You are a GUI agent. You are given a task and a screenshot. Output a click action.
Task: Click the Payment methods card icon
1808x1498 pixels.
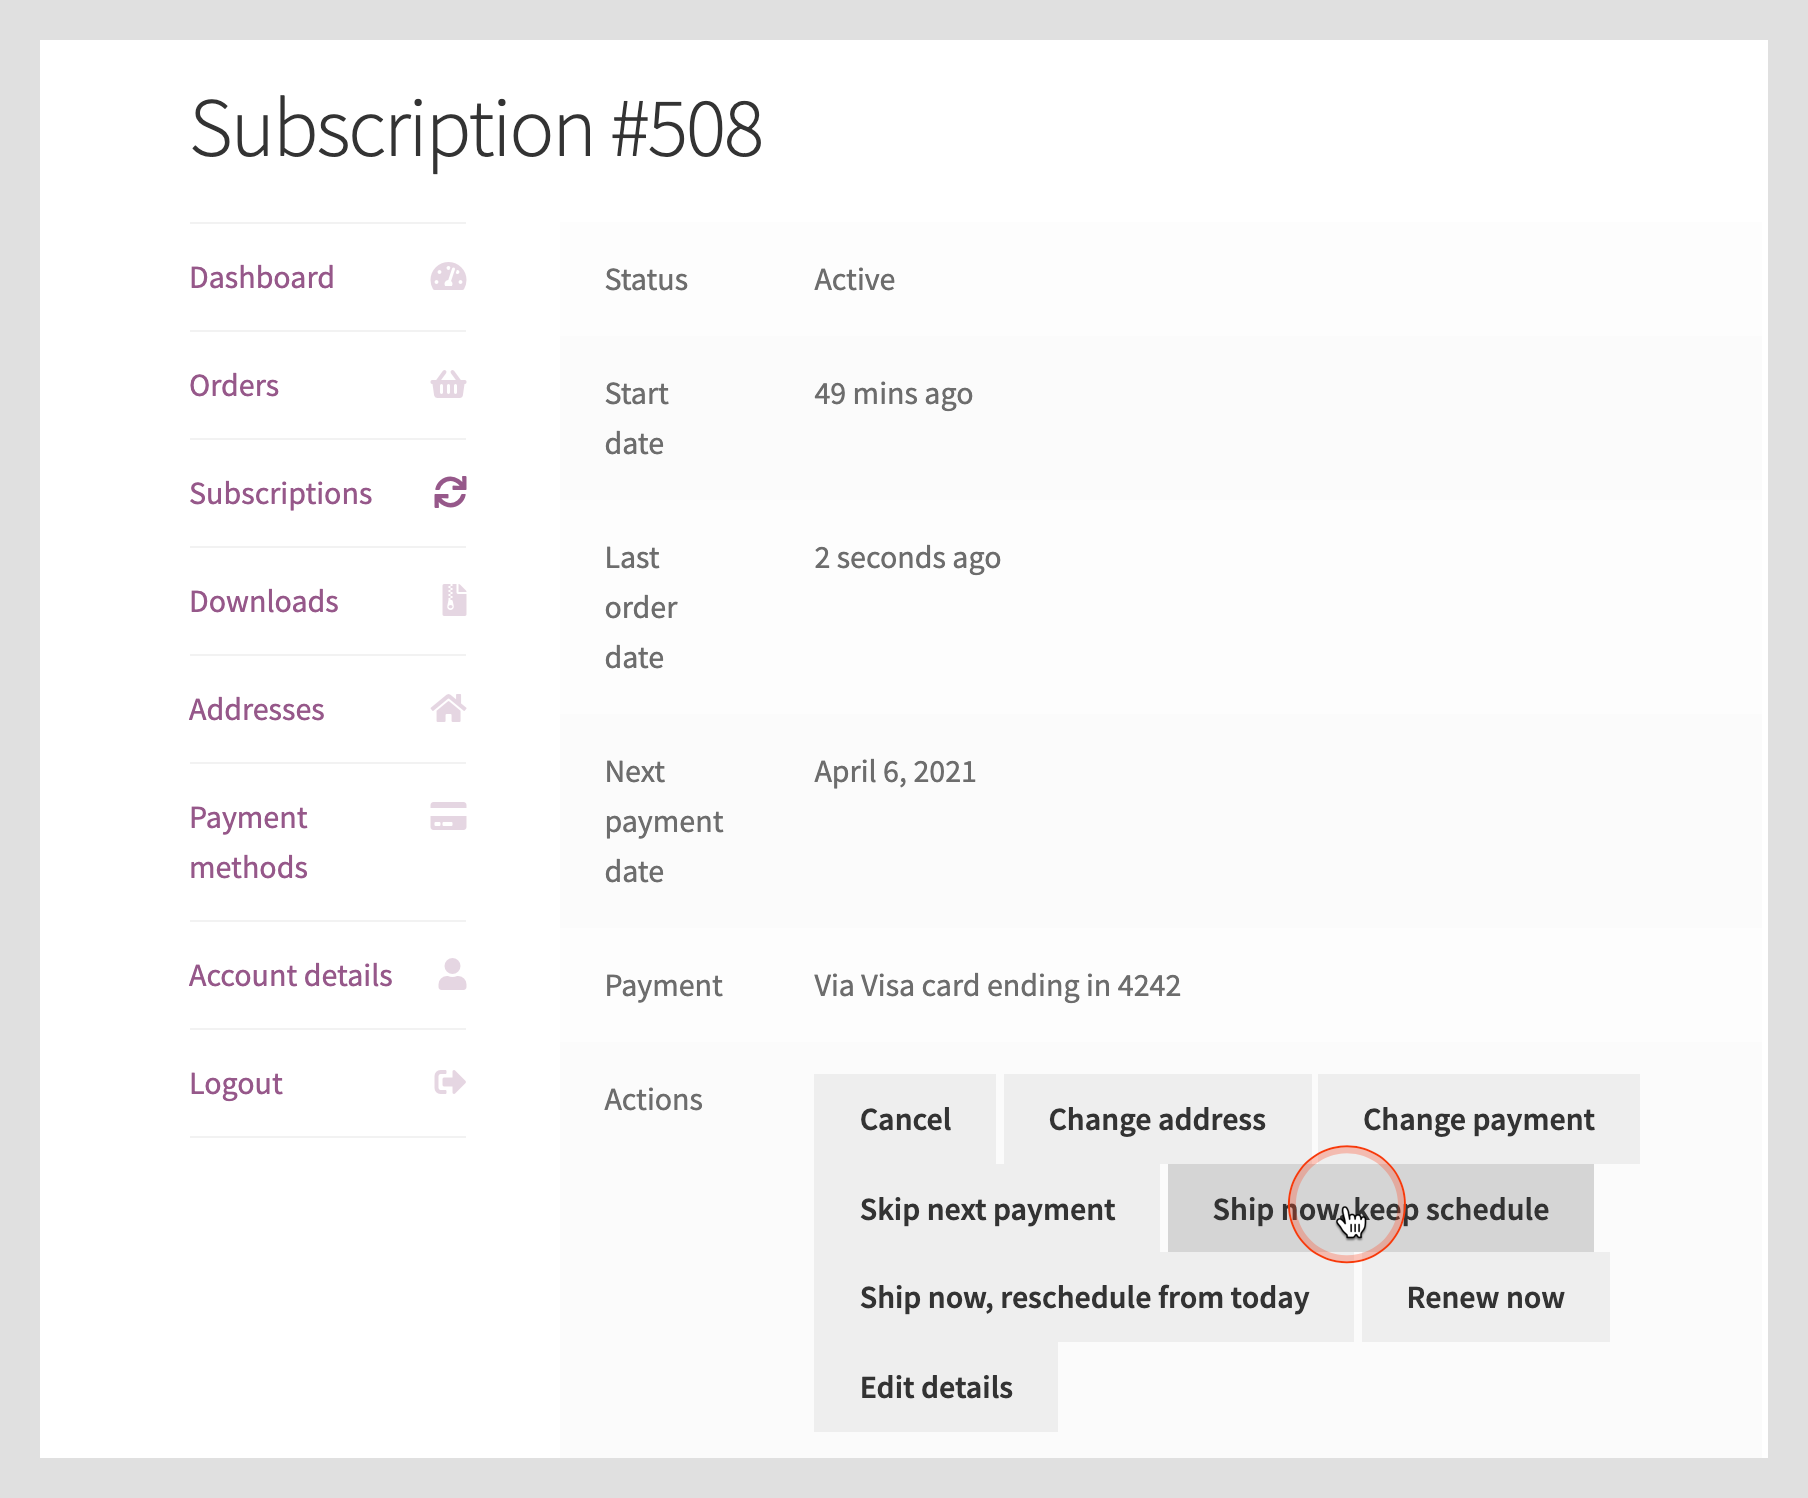448,816
